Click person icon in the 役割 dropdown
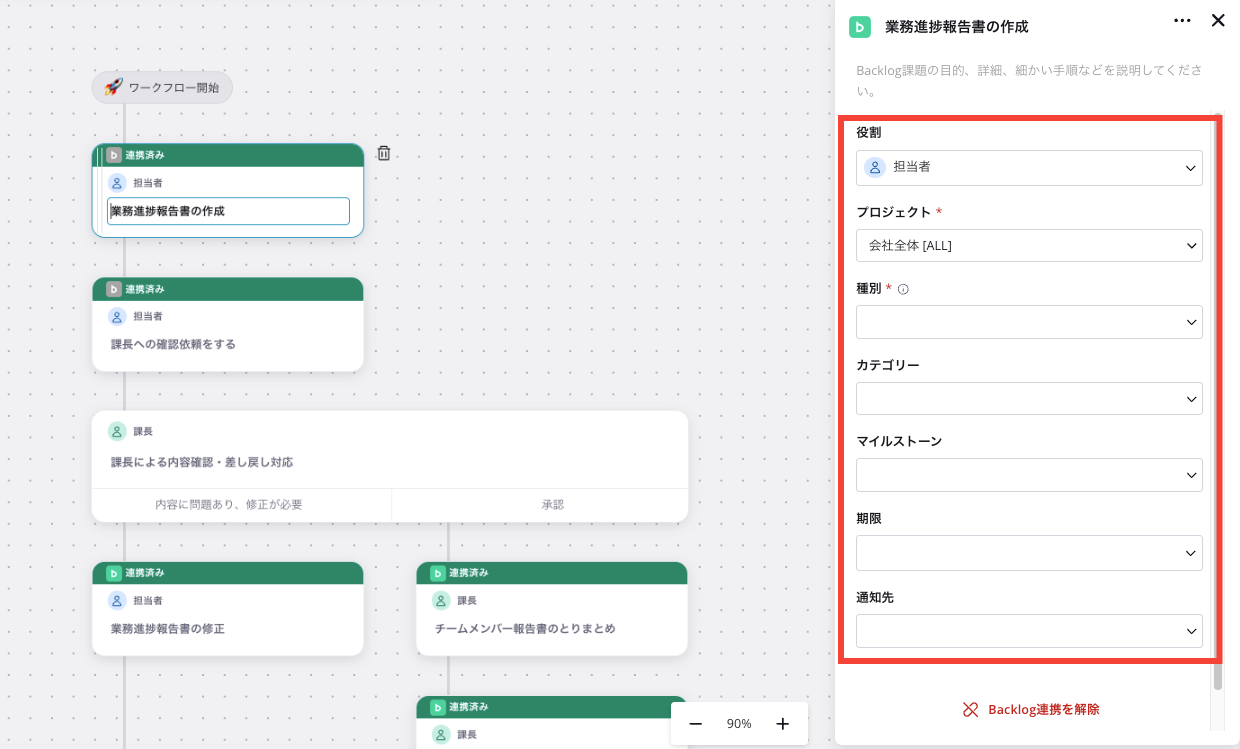The height and width of the screenshot is (749, 1240). pyautogui.click(x=875, y=167)
